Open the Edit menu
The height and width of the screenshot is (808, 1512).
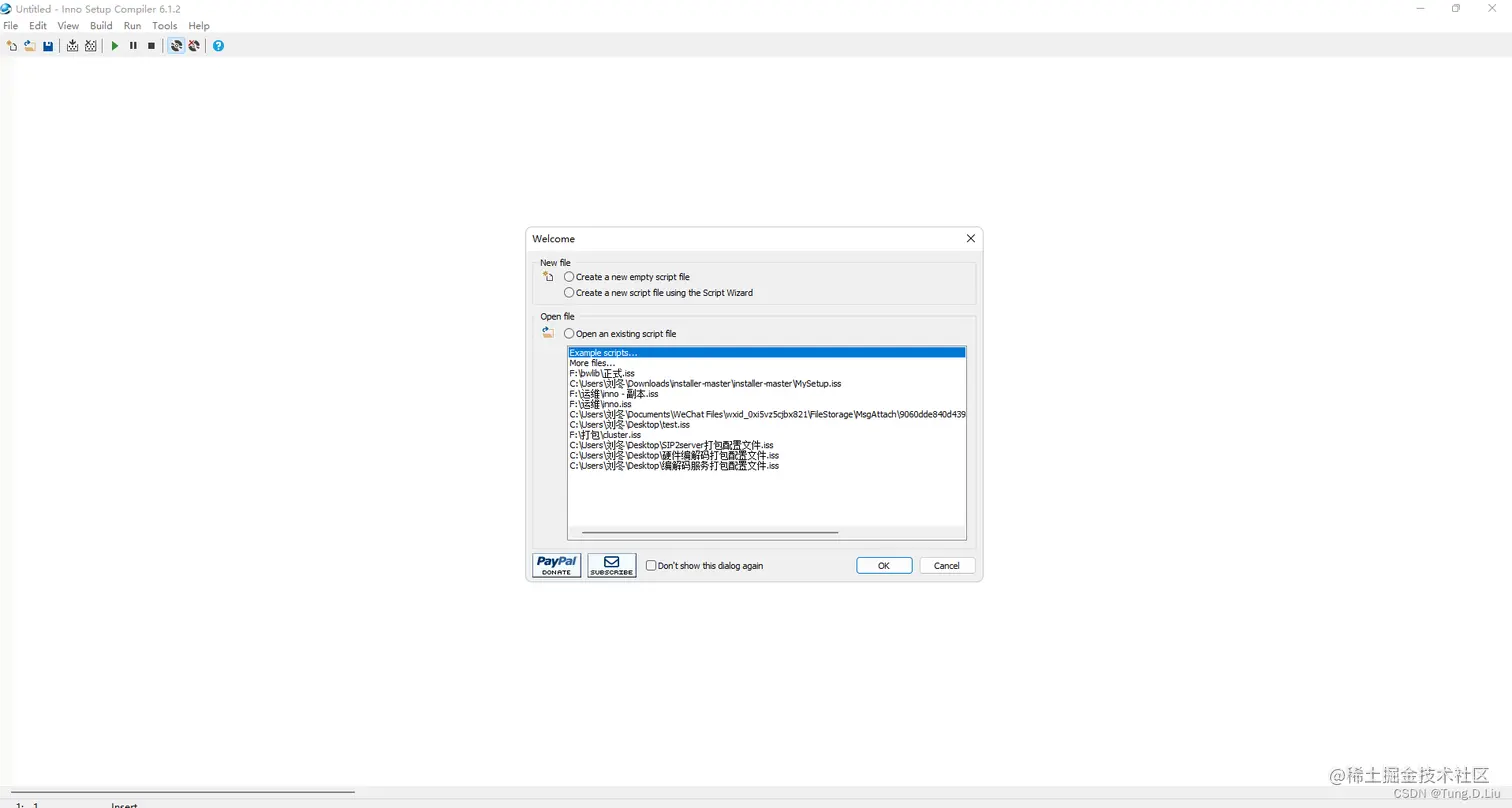[38, 26]
